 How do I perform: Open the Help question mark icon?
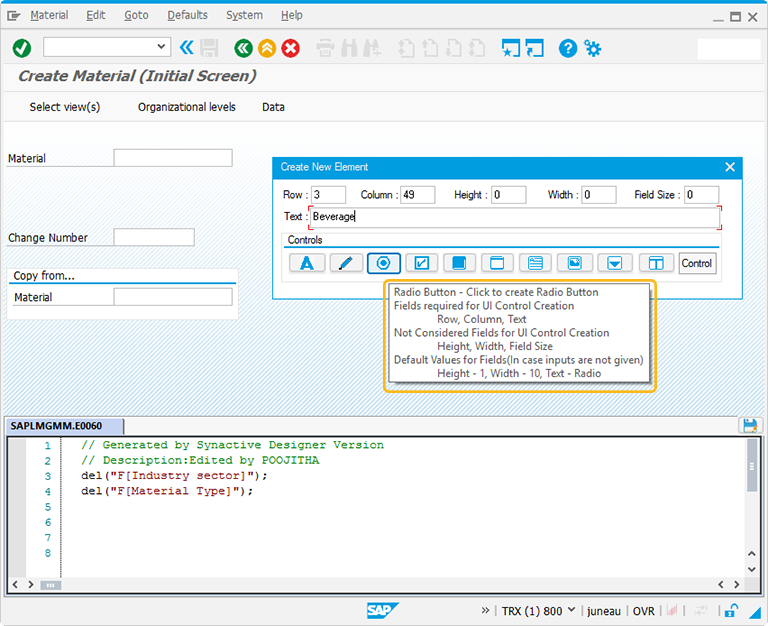point(568,48)
